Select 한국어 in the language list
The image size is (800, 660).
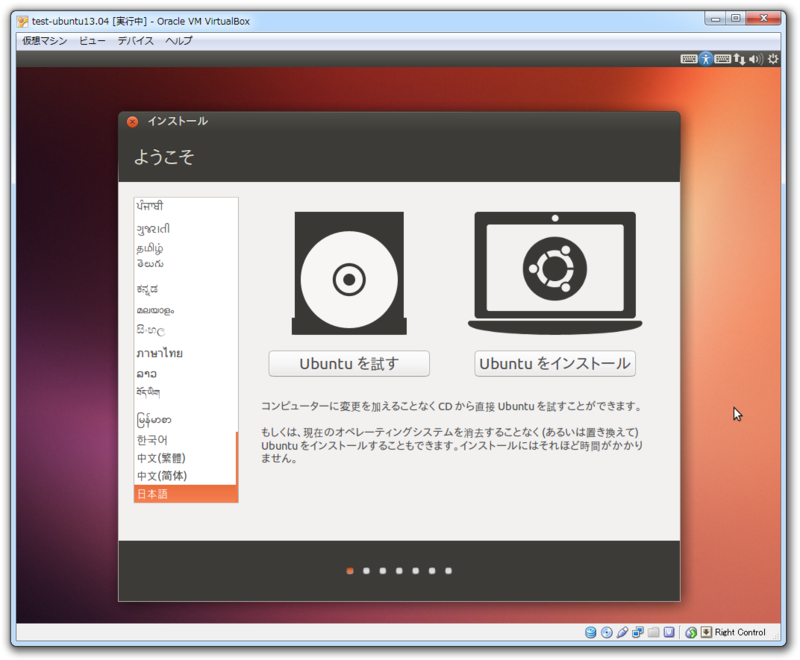click(185, 440)
